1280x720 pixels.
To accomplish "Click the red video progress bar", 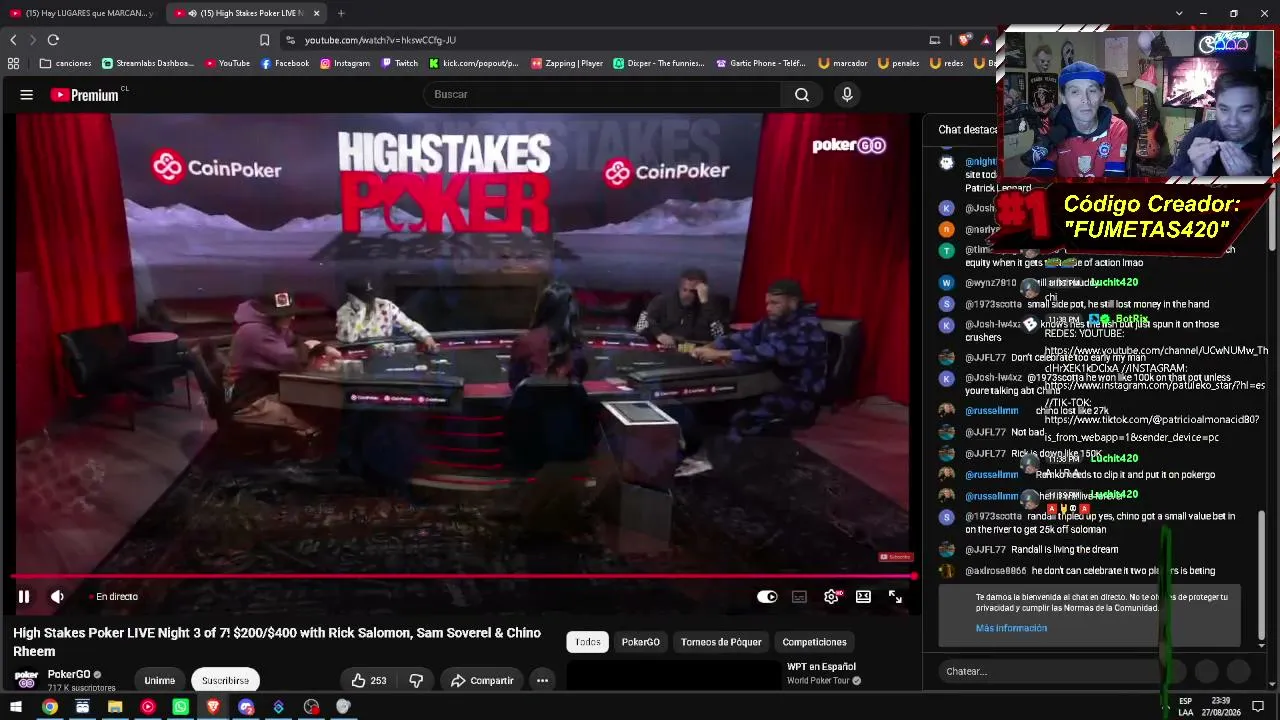I will coord(463,576).
